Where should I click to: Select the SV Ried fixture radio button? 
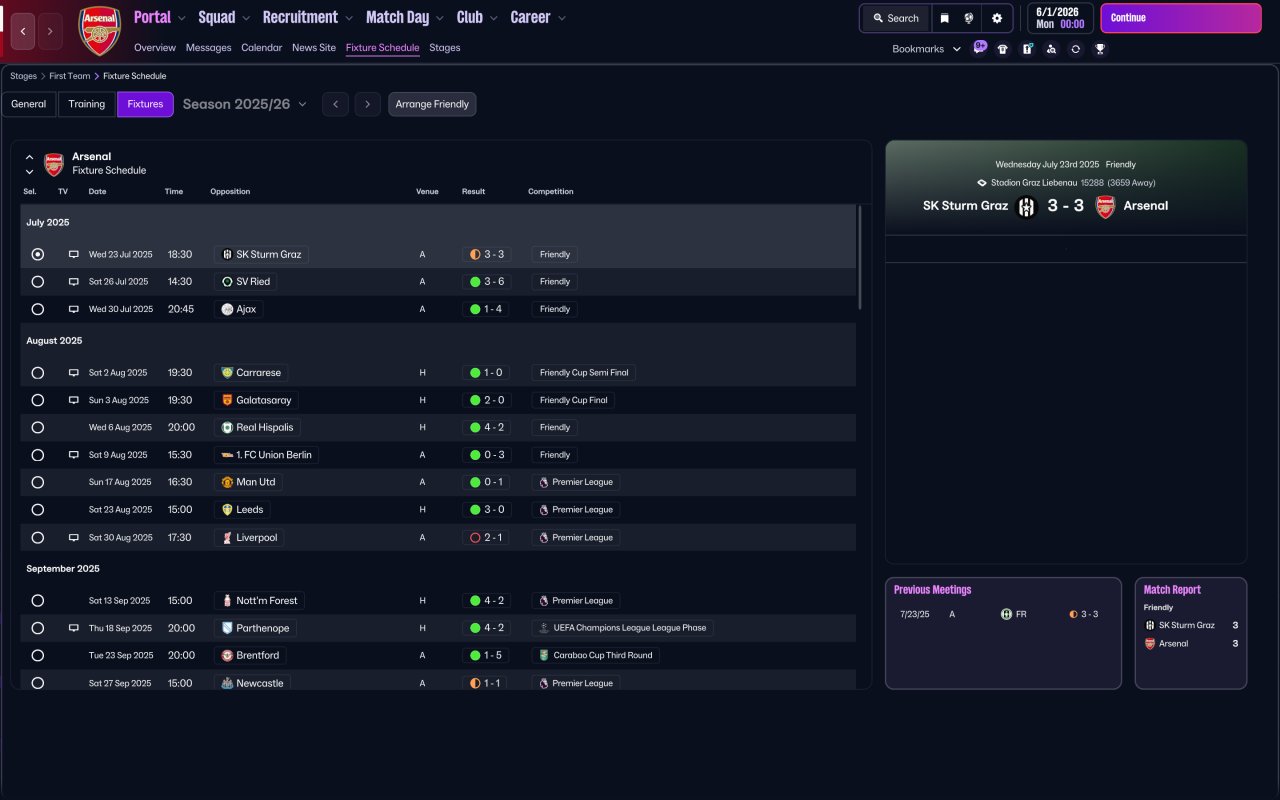click(38, 282)
